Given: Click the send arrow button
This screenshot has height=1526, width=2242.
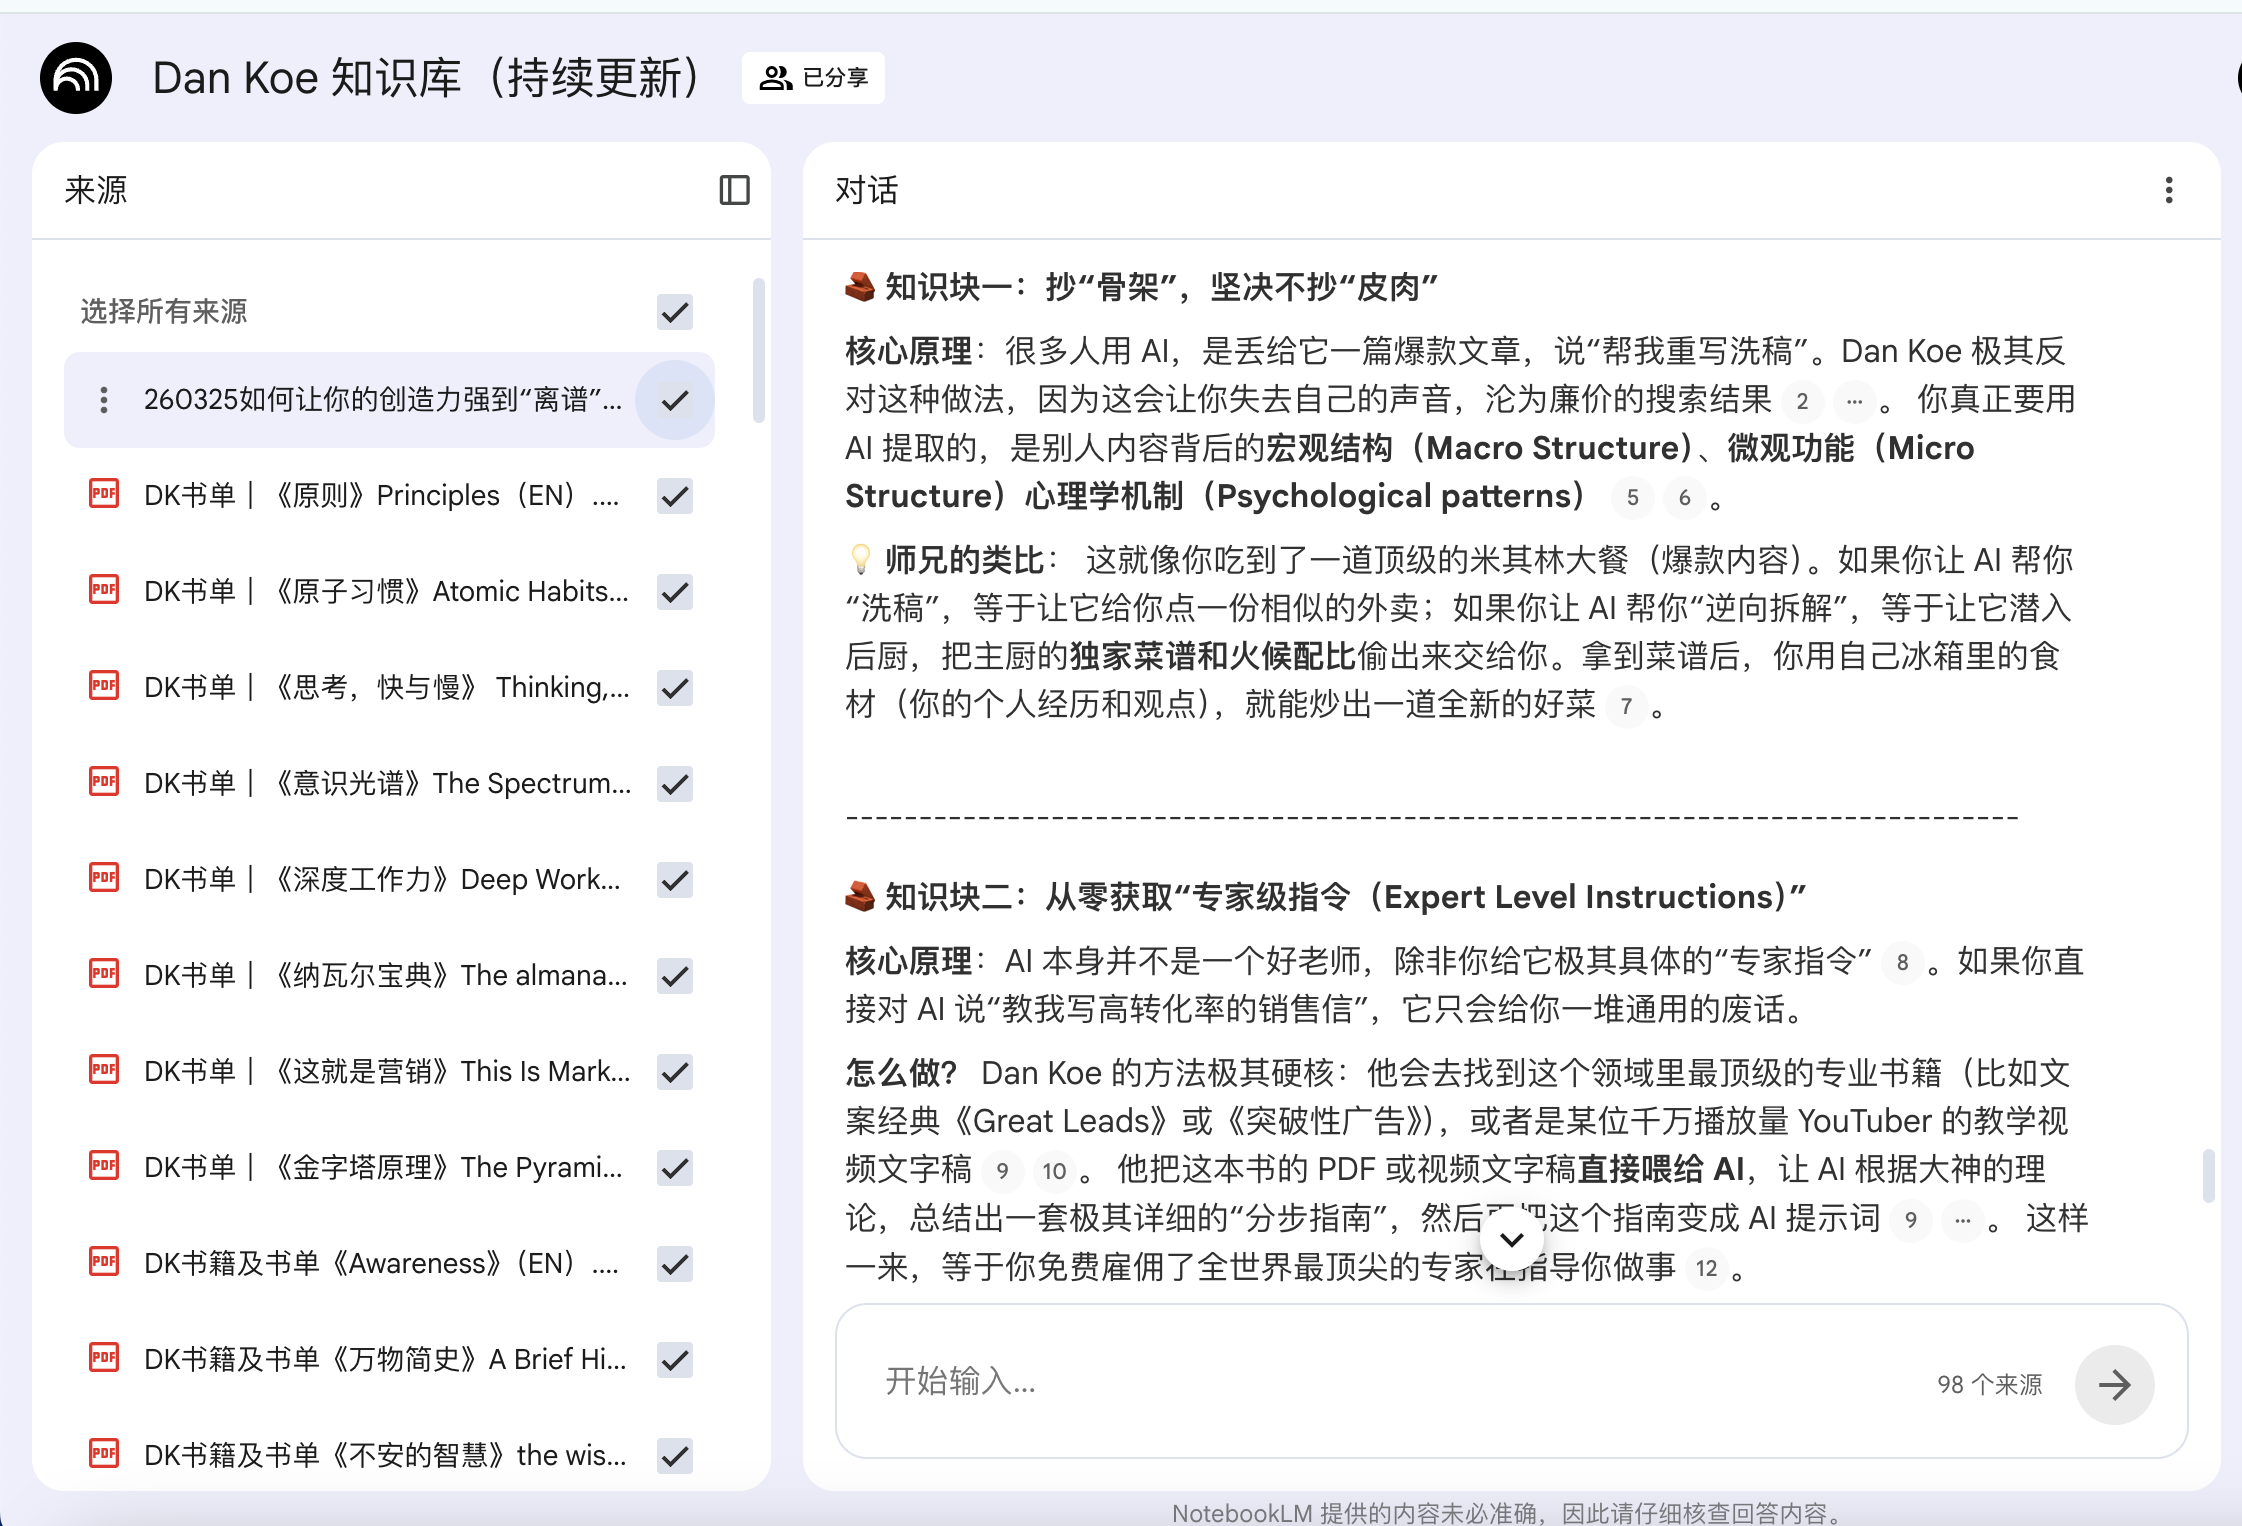Looking at the screenshot, I should tap(2113, 1384).
